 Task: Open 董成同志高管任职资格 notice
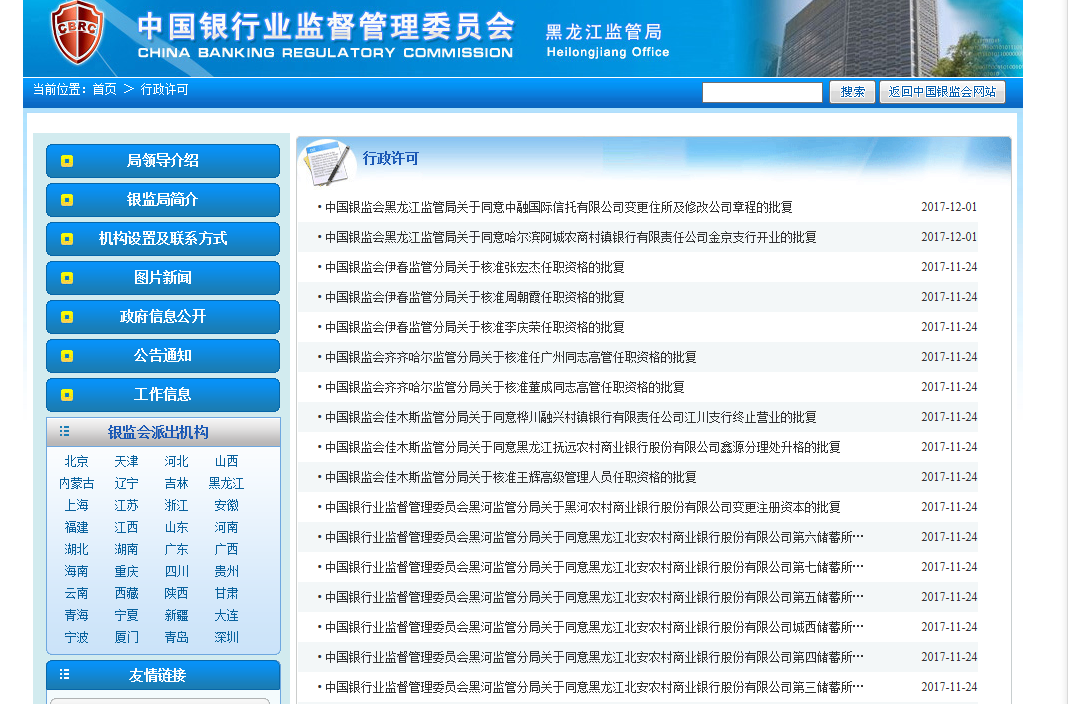(505, 387)
